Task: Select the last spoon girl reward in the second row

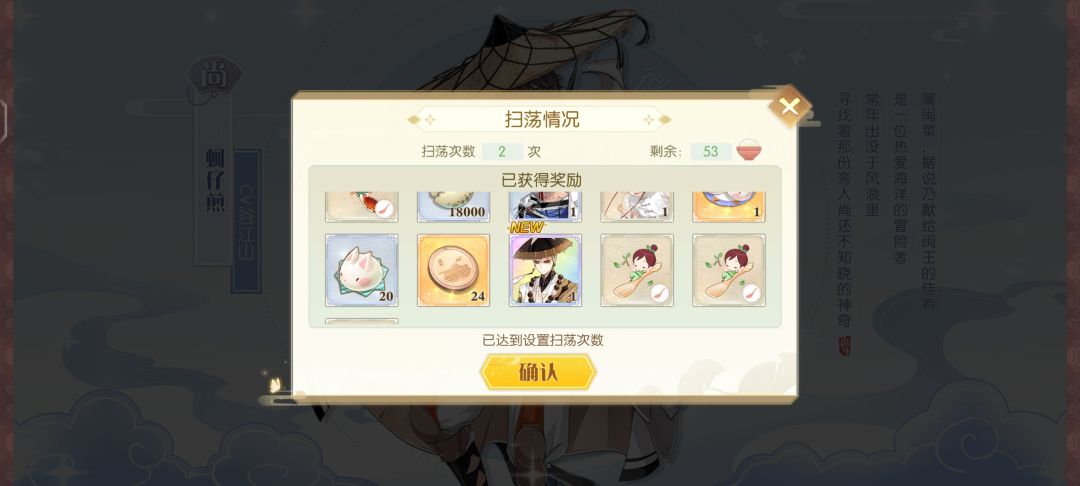Action: [729, 270]
